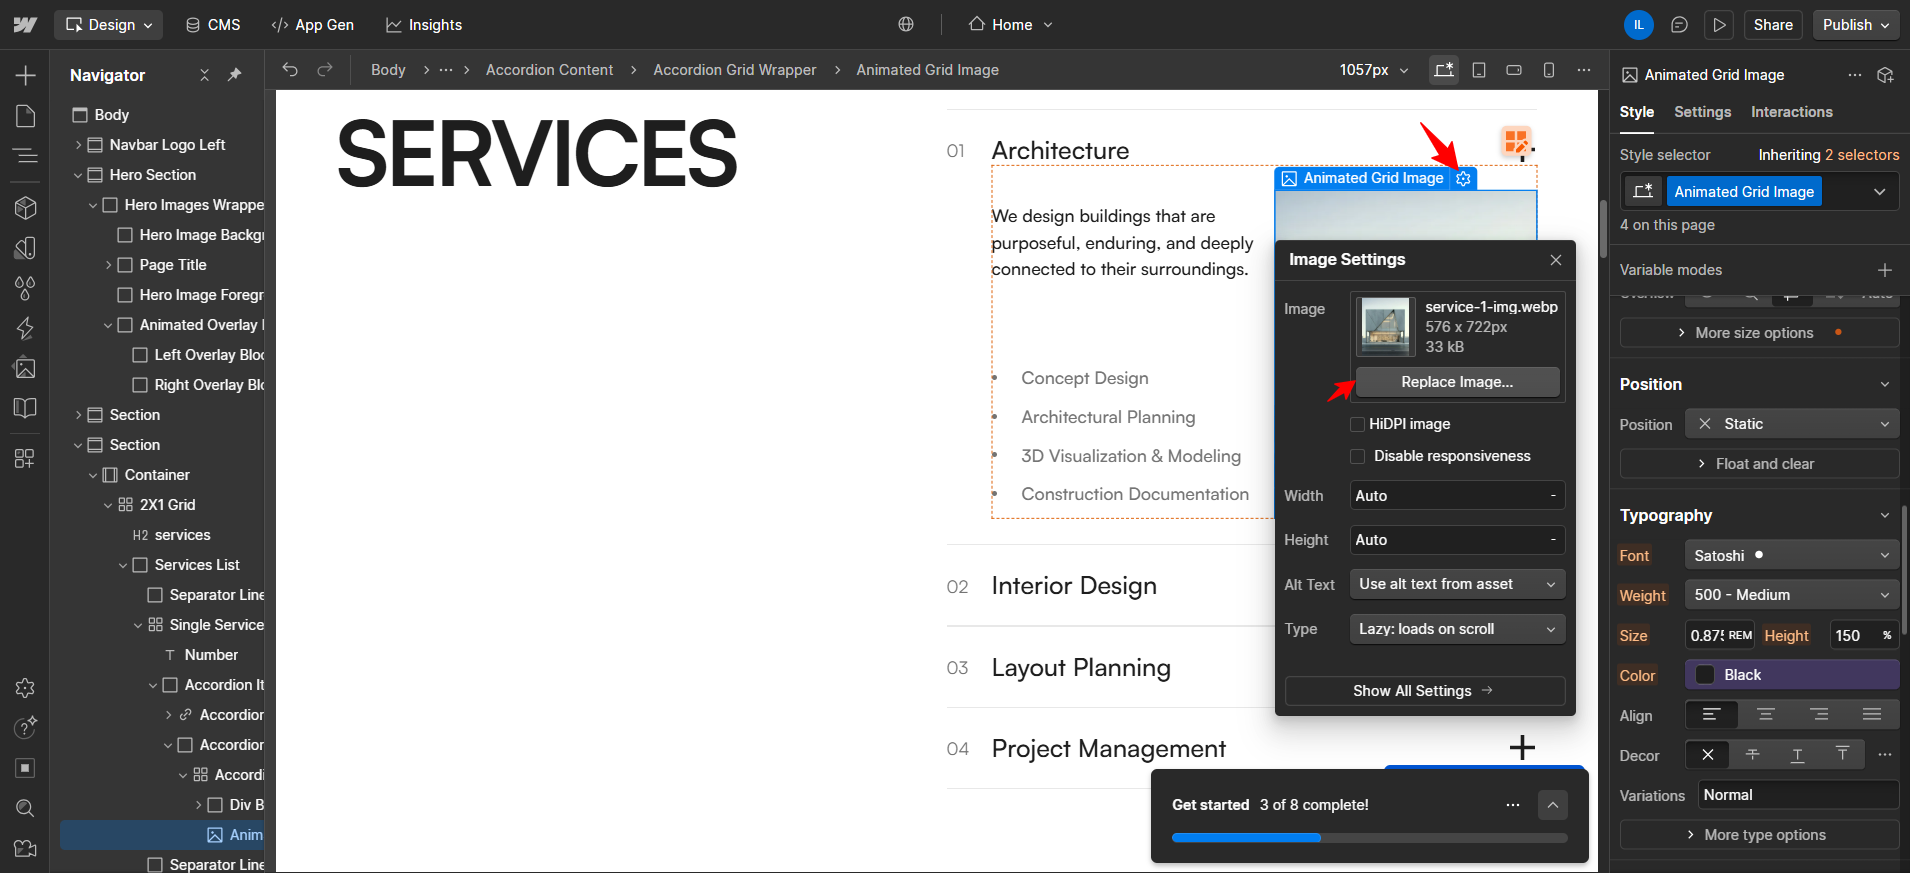Screen dimensions: 1910x873
Task: Open the Assets image icon
Action: pyautogui.click(x=26, y=368)
